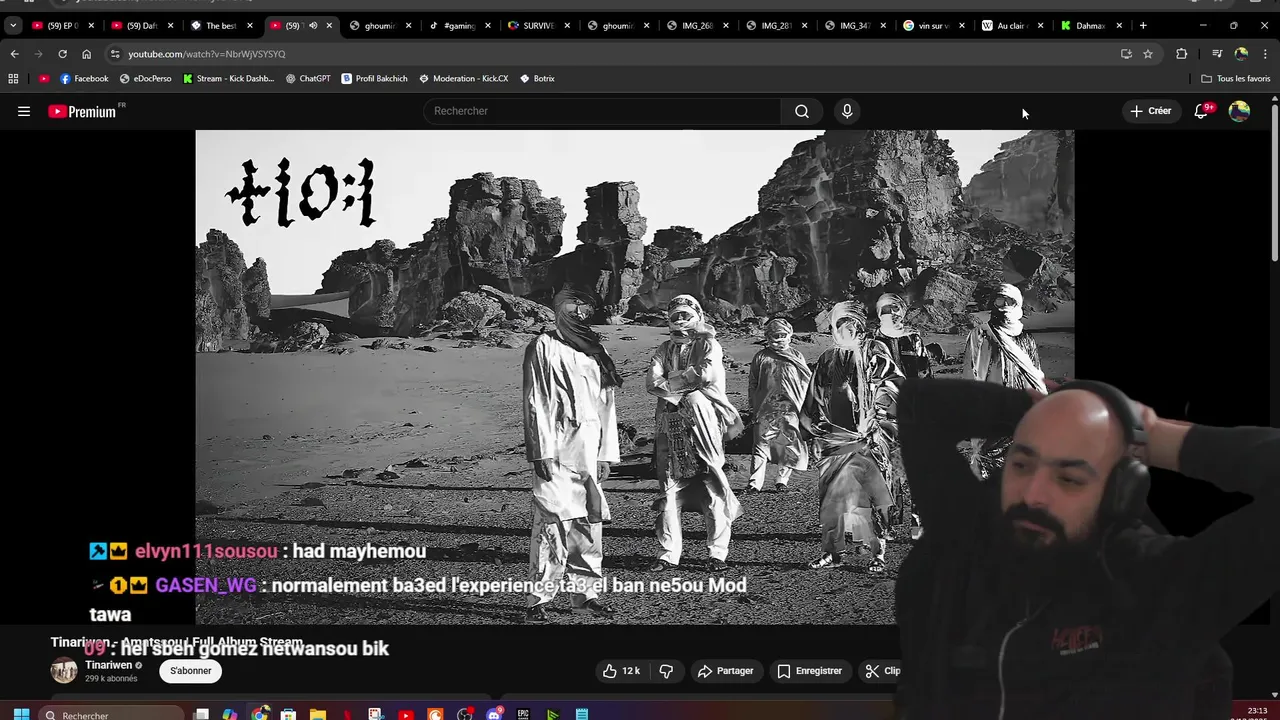The image size is (1280, 720).
Task: Click the Tinariwen video player
Action: [x=634, y=377]
